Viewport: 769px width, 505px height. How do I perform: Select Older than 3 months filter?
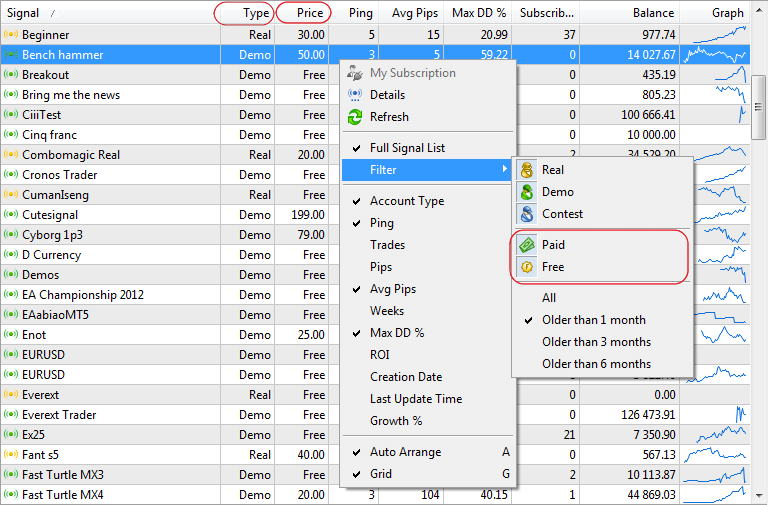[x=602, y=342]
